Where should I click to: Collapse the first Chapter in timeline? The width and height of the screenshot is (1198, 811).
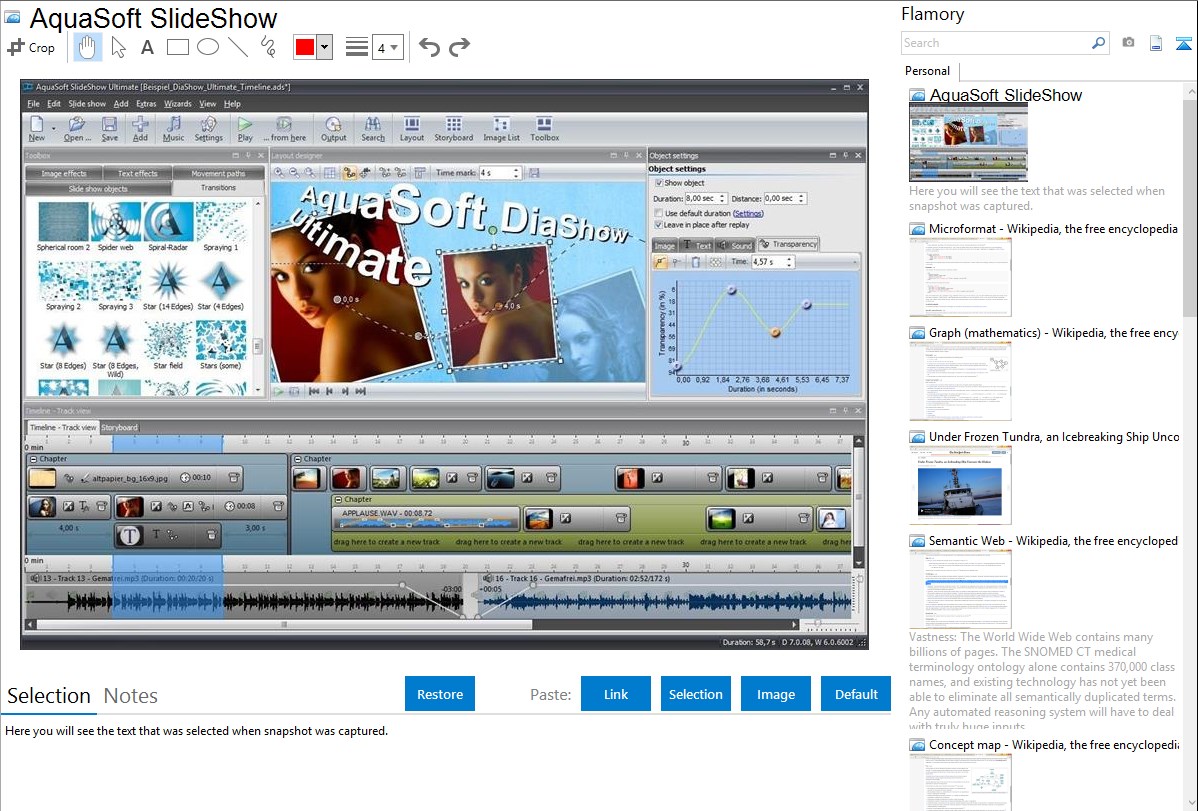coord(33,459)
